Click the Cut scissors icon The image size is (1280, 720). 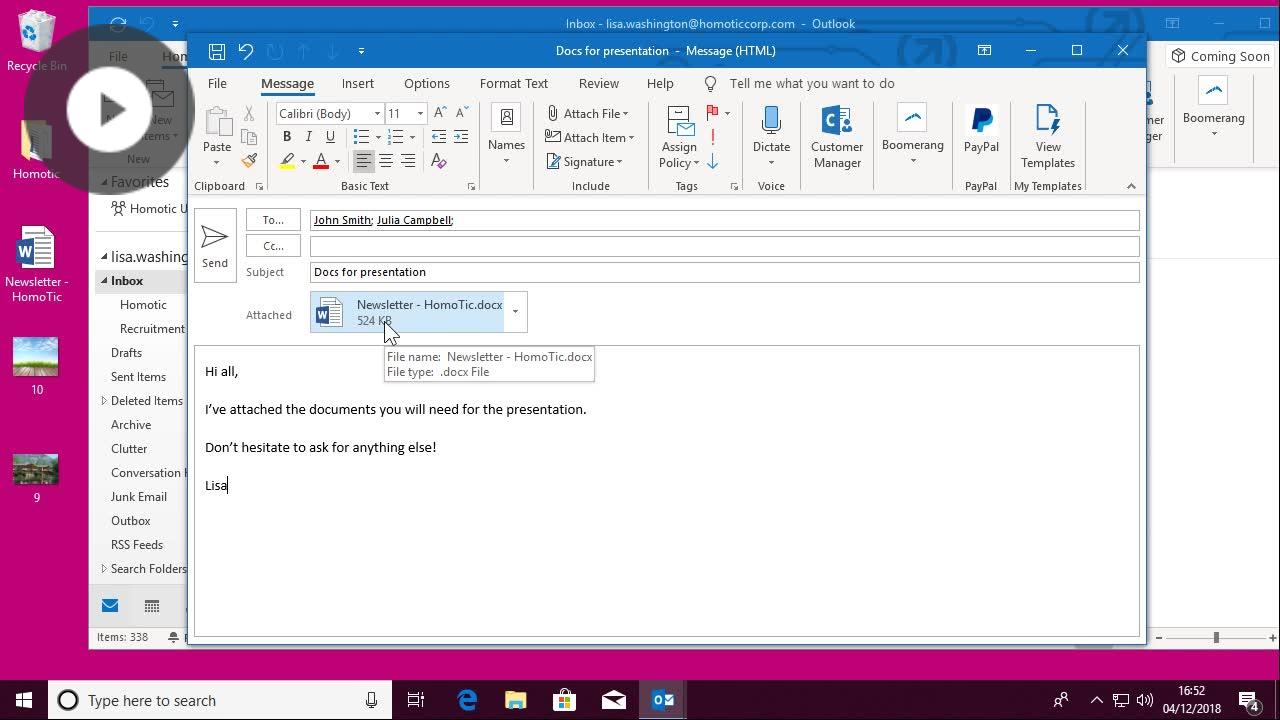tap(249, 114)
